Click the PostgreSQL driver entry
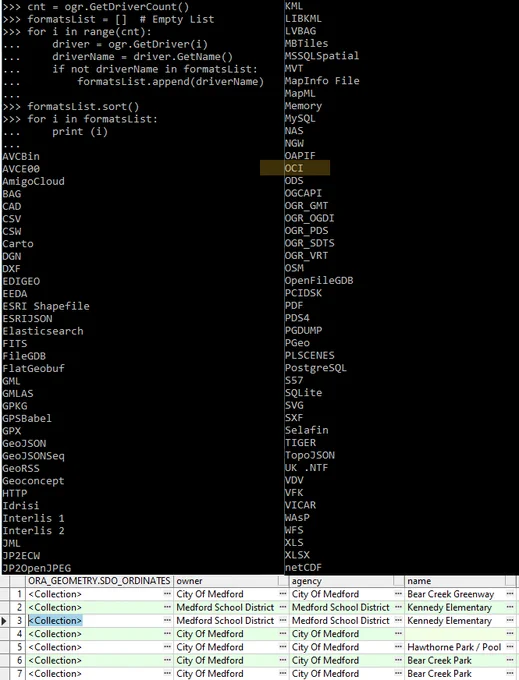This screenshot has height=680, width=519. (x=315, y=368)
